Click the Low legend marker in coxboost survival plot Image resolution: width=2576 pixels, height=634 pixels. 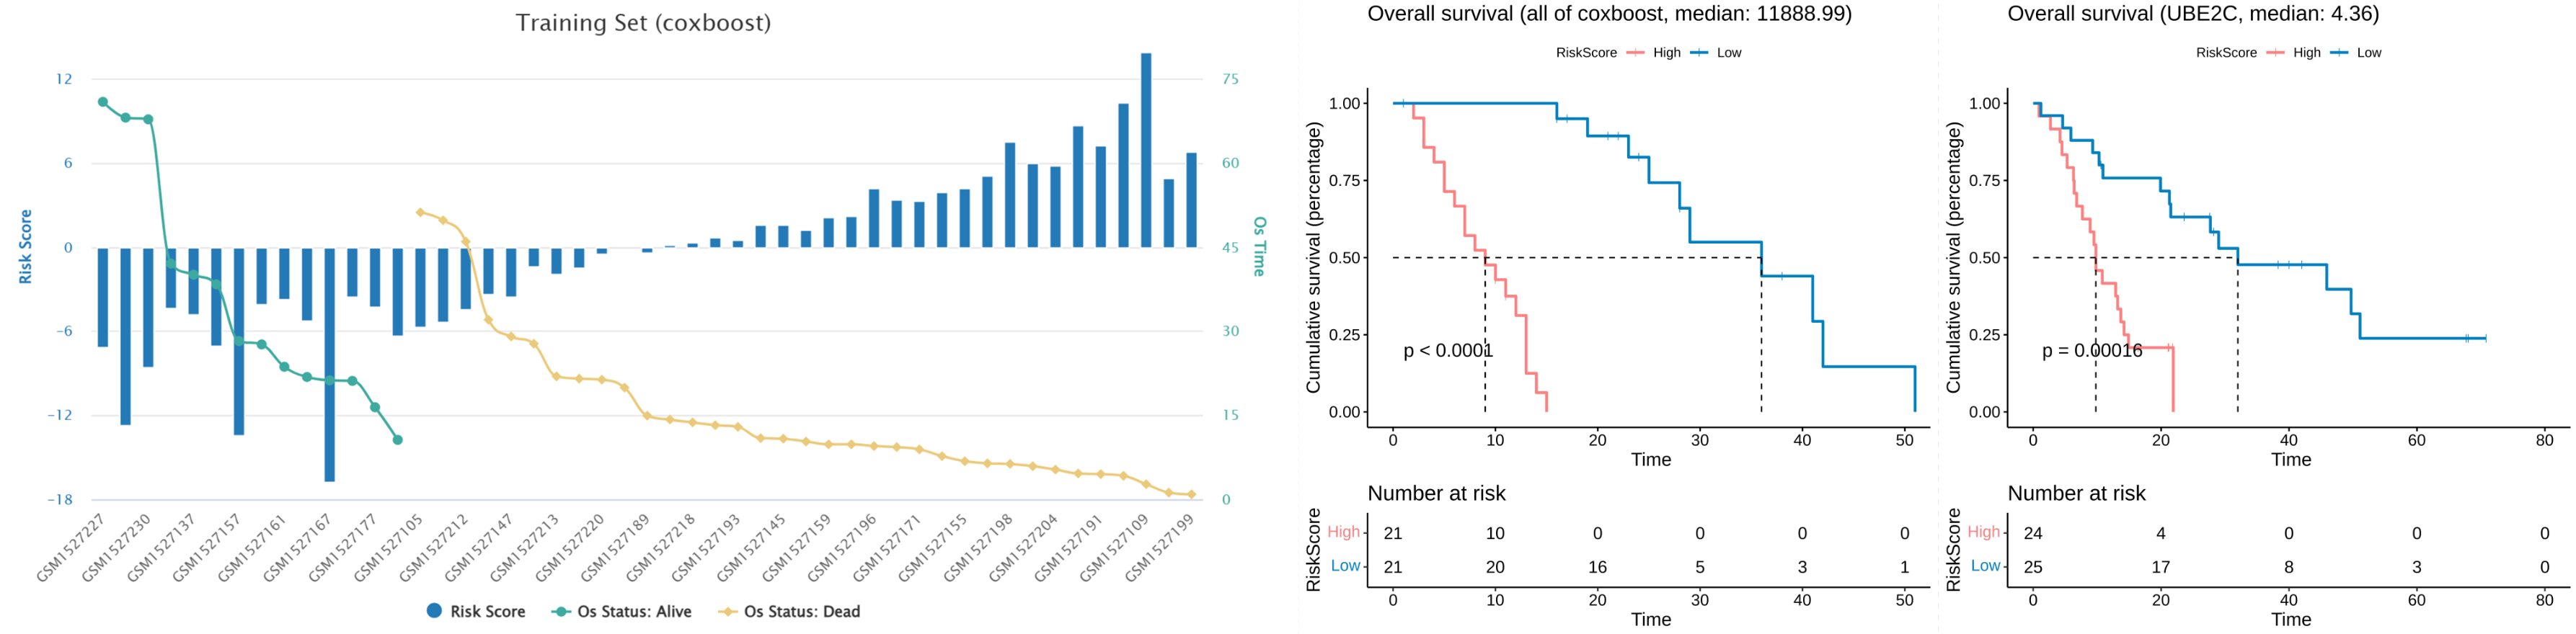pos(1699,53)
